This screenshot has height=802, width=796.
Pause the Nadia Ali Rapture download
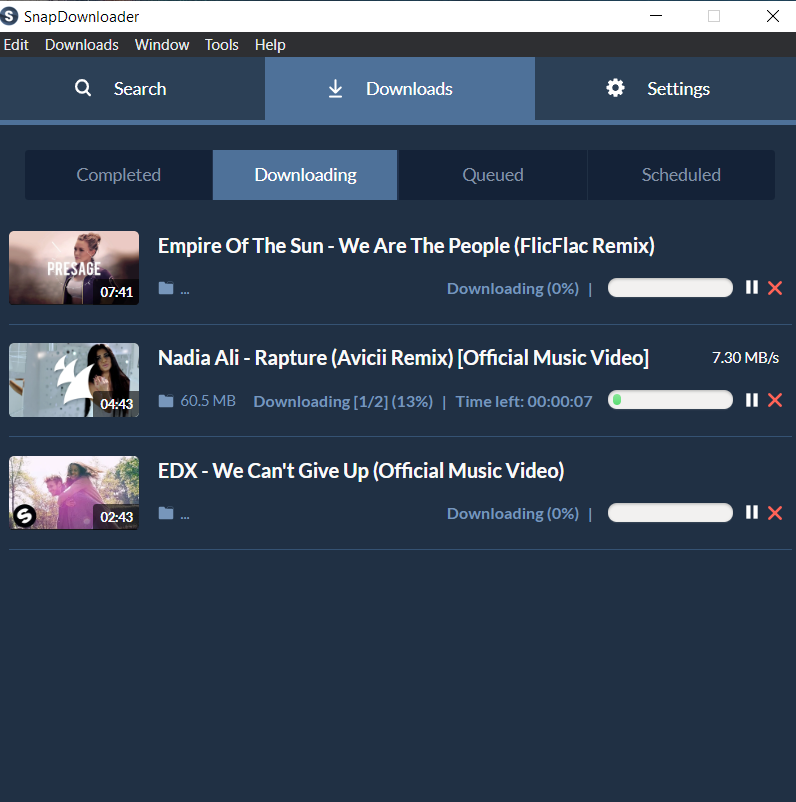tap(751, 400)
